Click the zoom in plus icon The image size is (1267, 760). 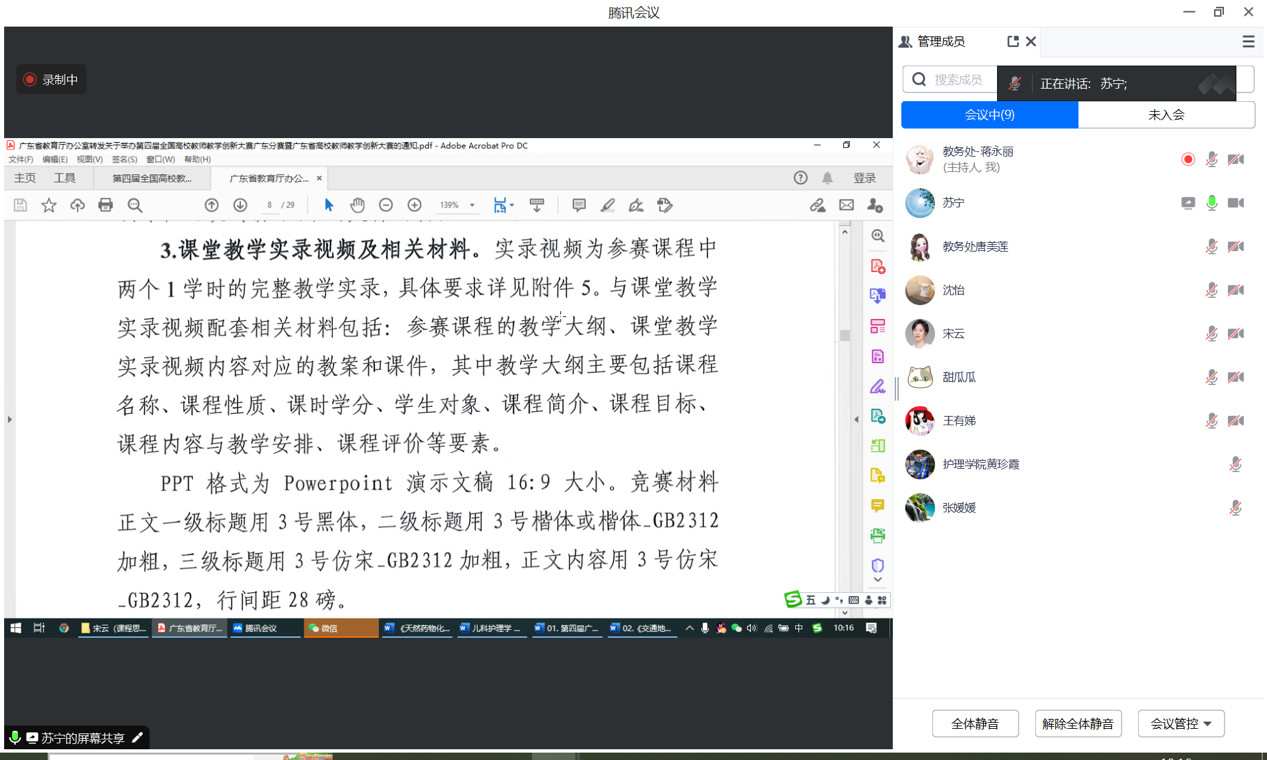[414, 205]
